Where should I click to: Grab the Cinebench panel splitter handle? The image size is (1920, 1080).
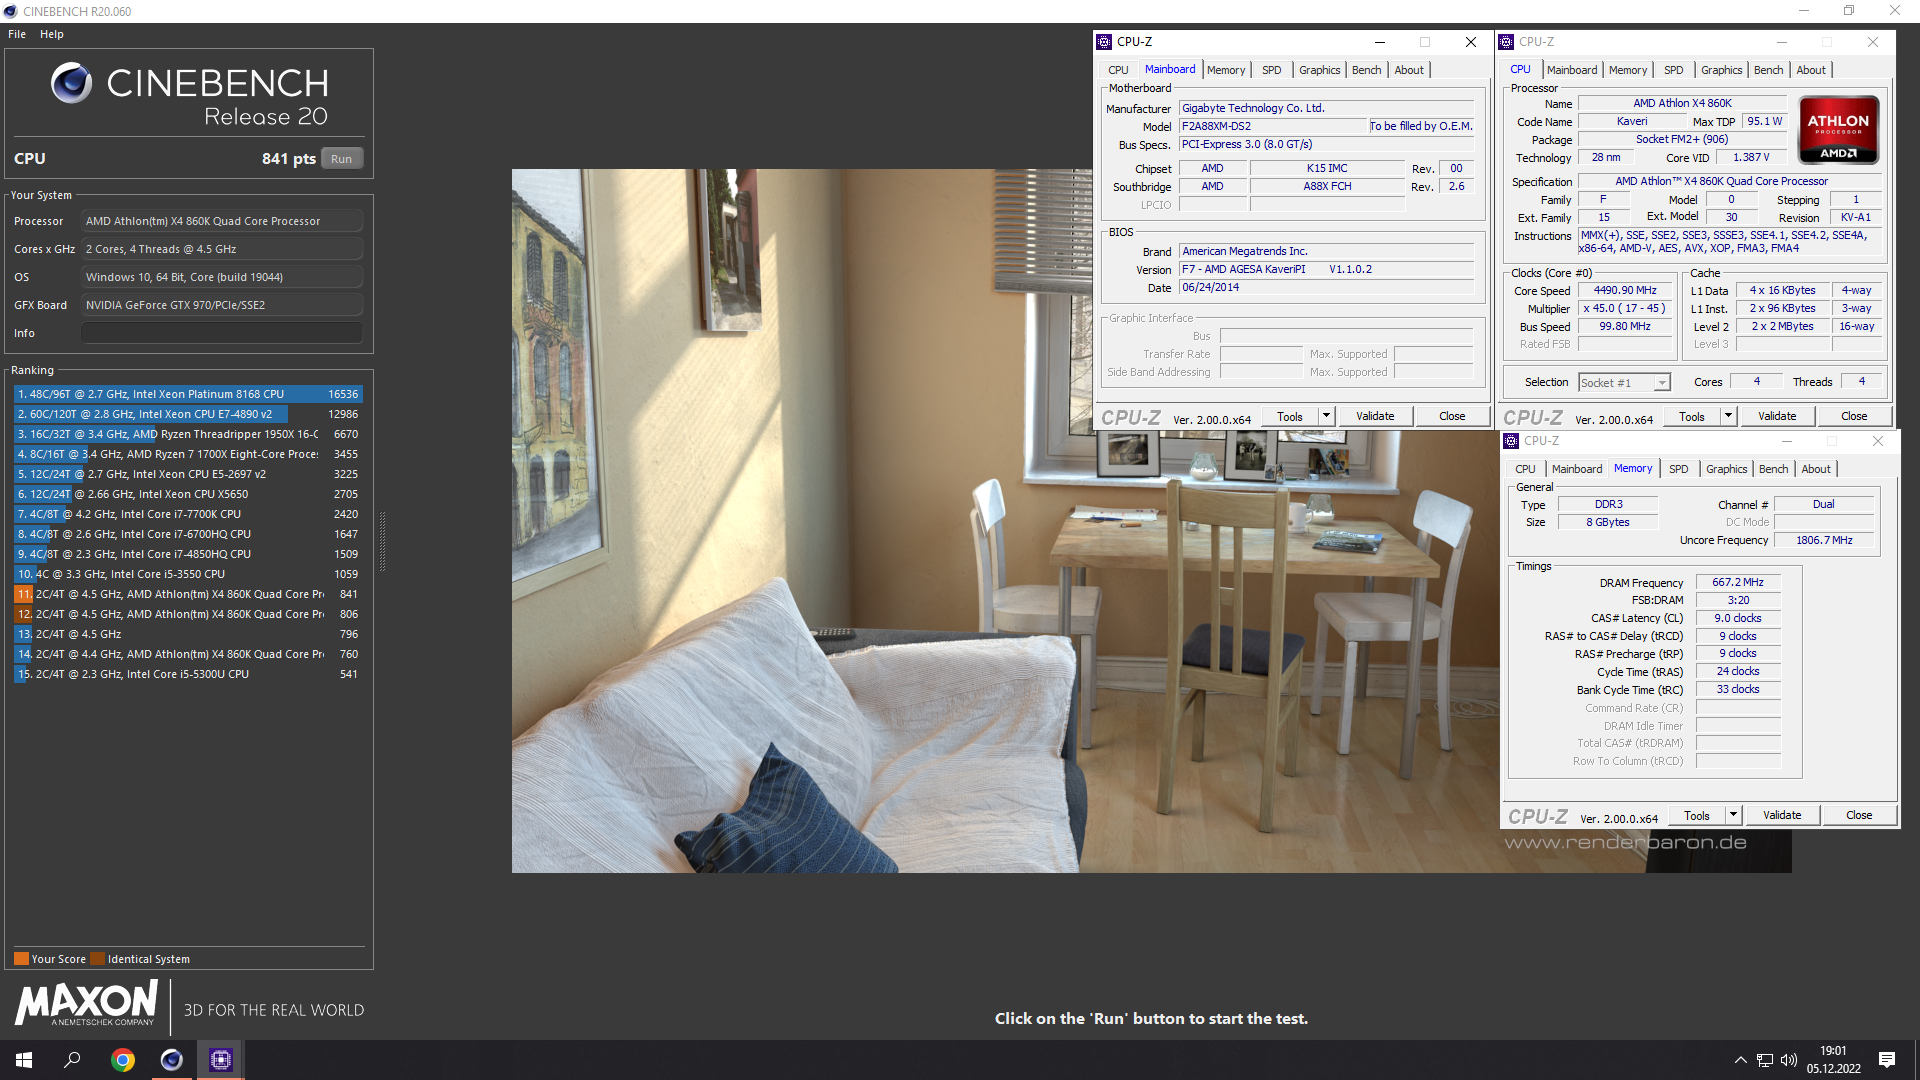(382, 541)
